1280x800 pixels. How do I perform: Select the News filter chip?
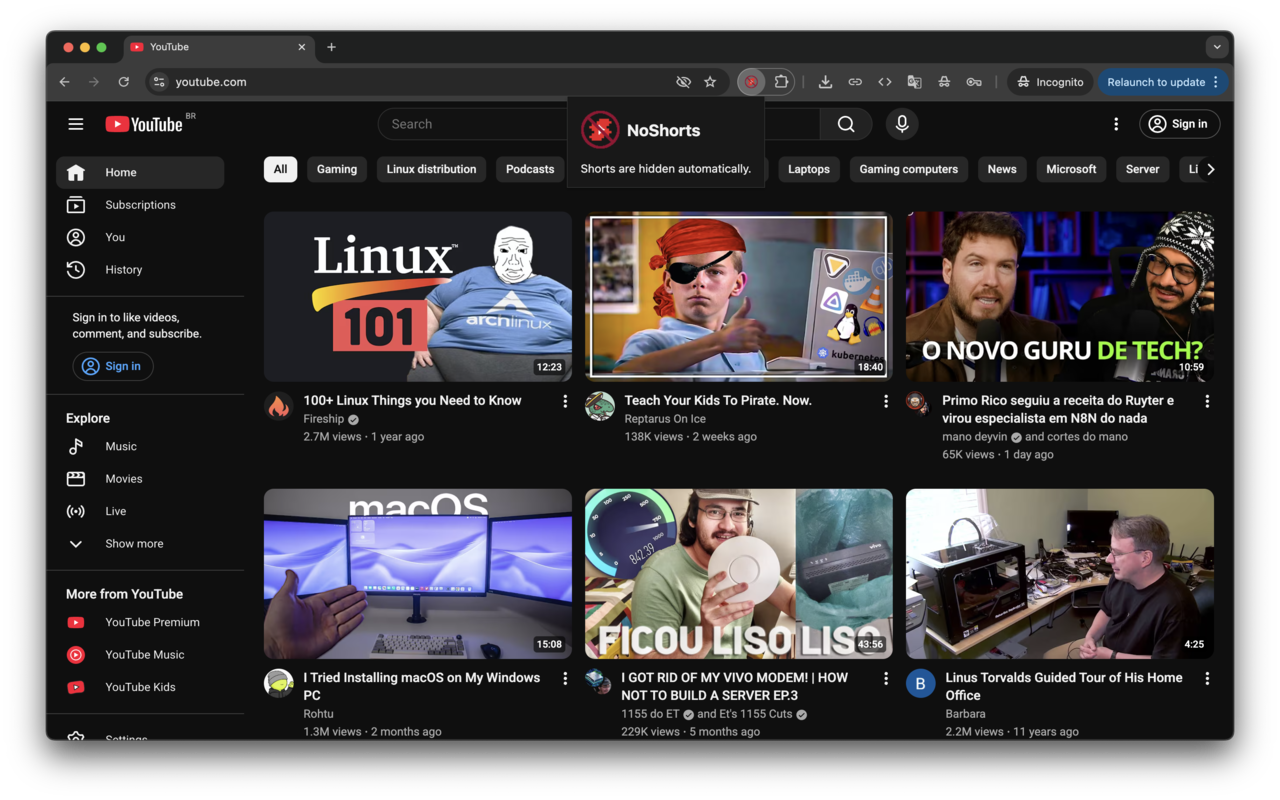[1002, 169]
